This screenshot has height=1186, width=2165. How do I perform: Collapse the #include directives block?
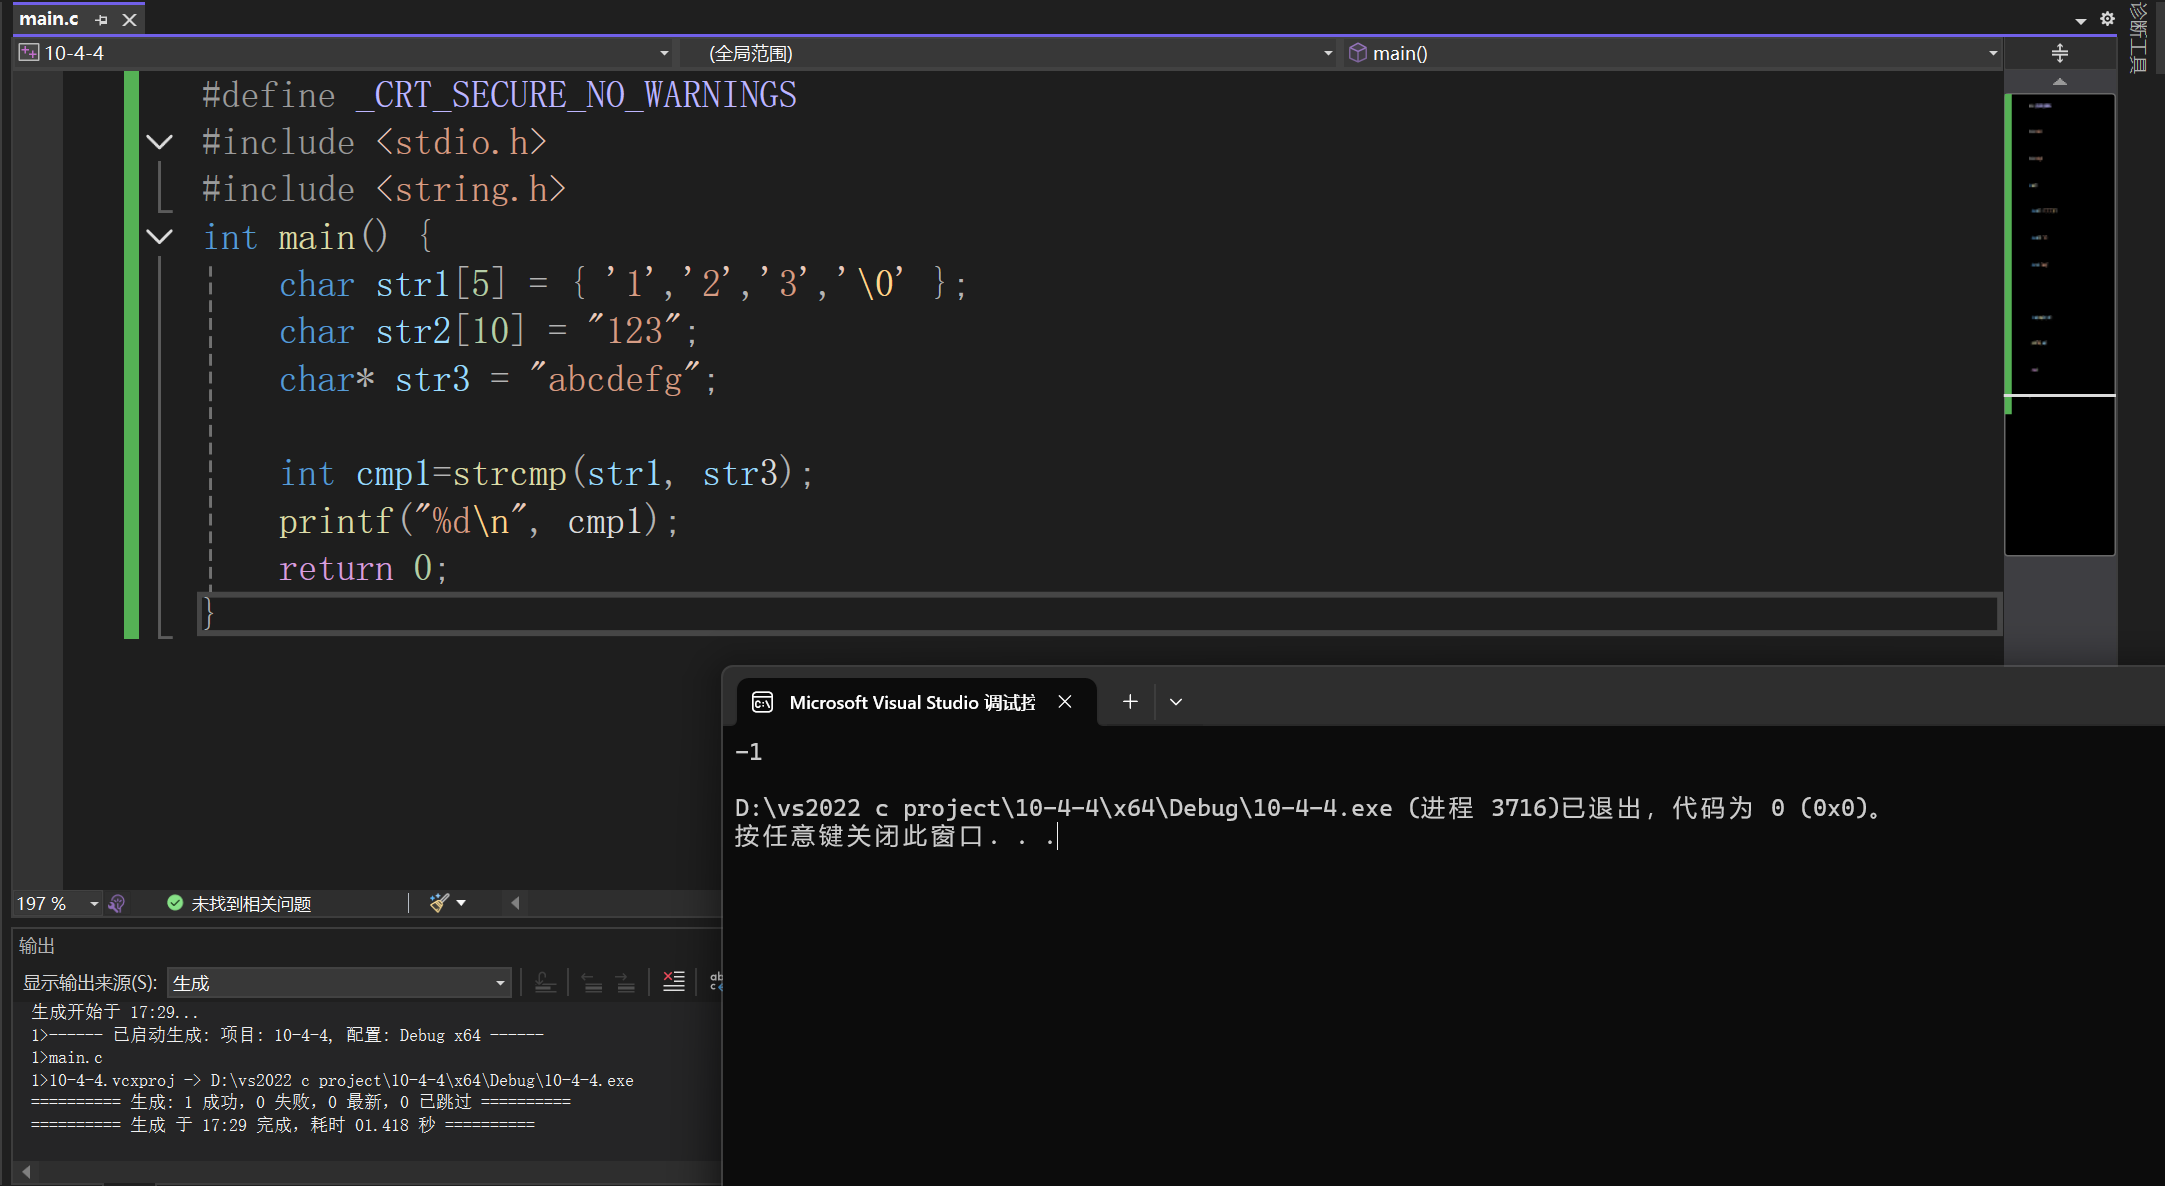pyautogui.click(x=159, y=142)
